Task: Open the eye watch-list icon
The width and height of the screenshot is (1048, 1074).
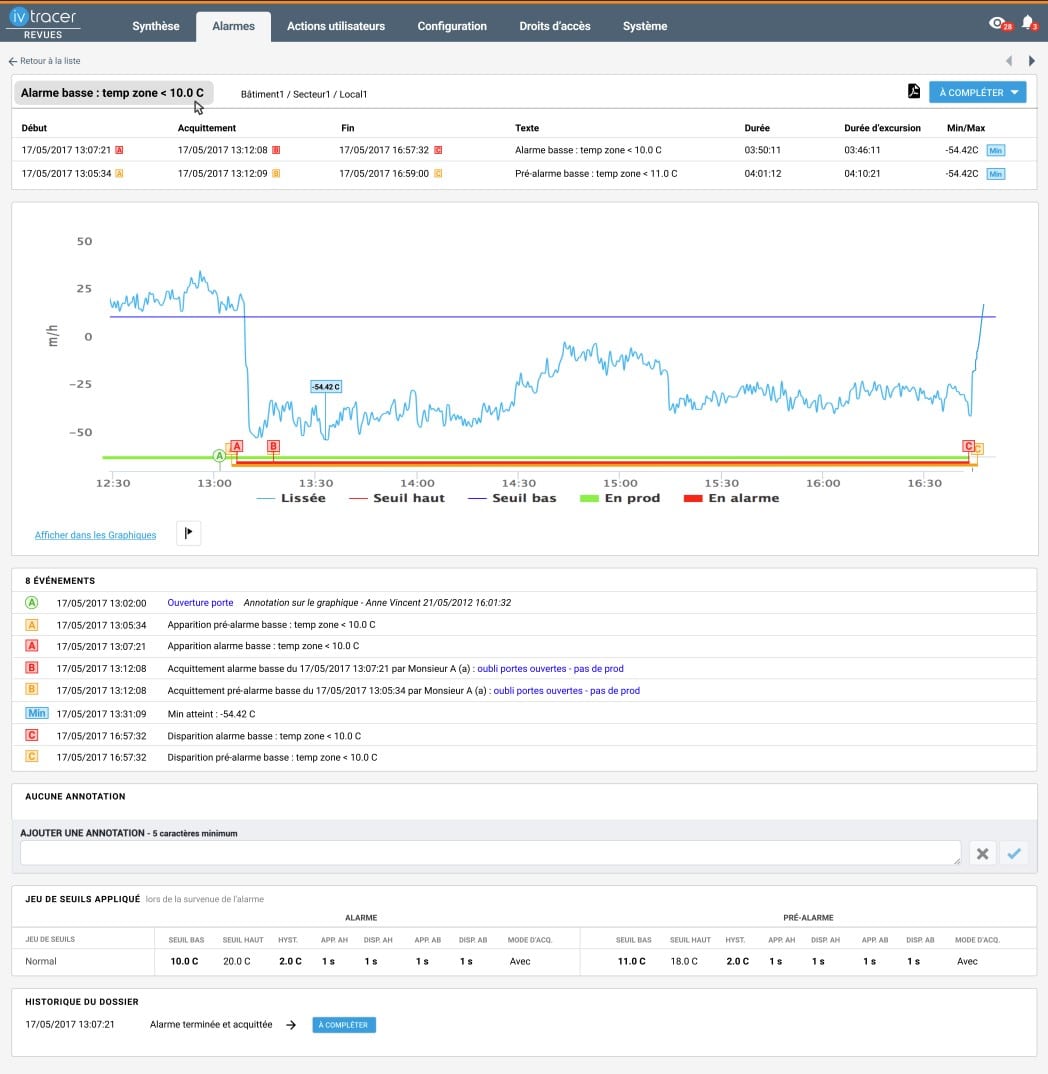Action: (996, 24)
